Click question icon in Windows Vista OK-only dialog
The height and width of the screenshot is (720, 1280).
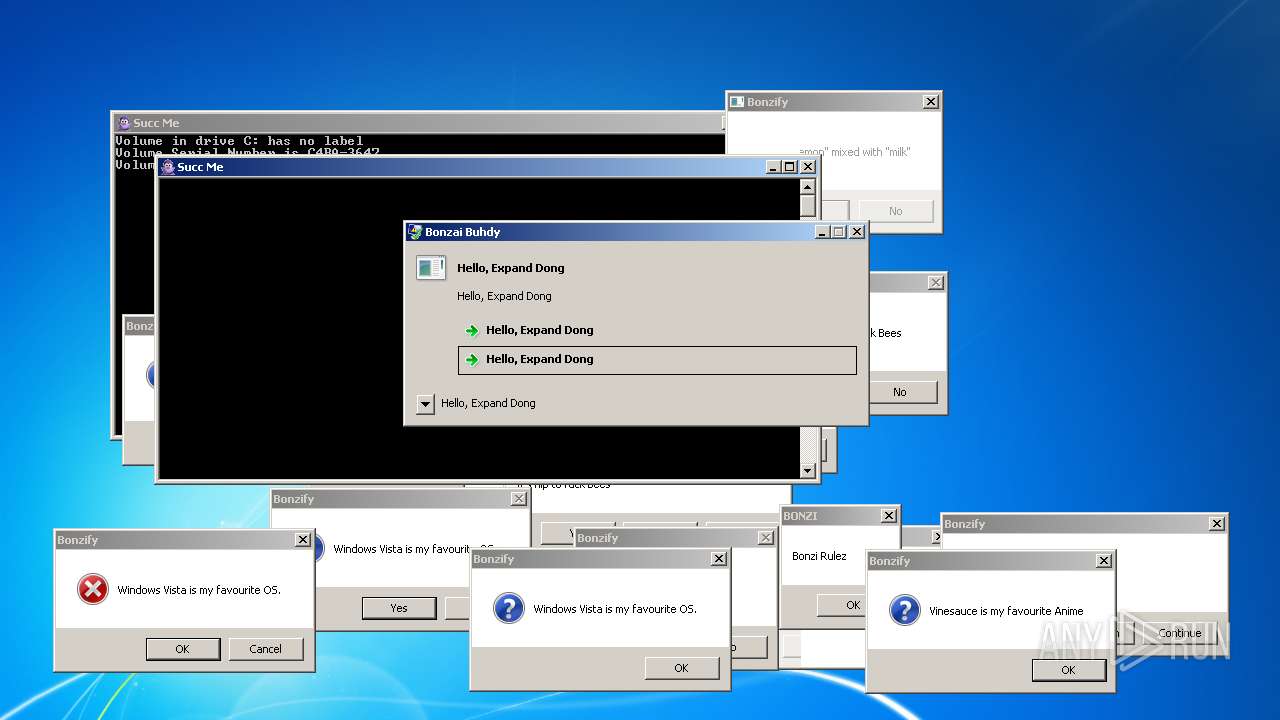508,608
